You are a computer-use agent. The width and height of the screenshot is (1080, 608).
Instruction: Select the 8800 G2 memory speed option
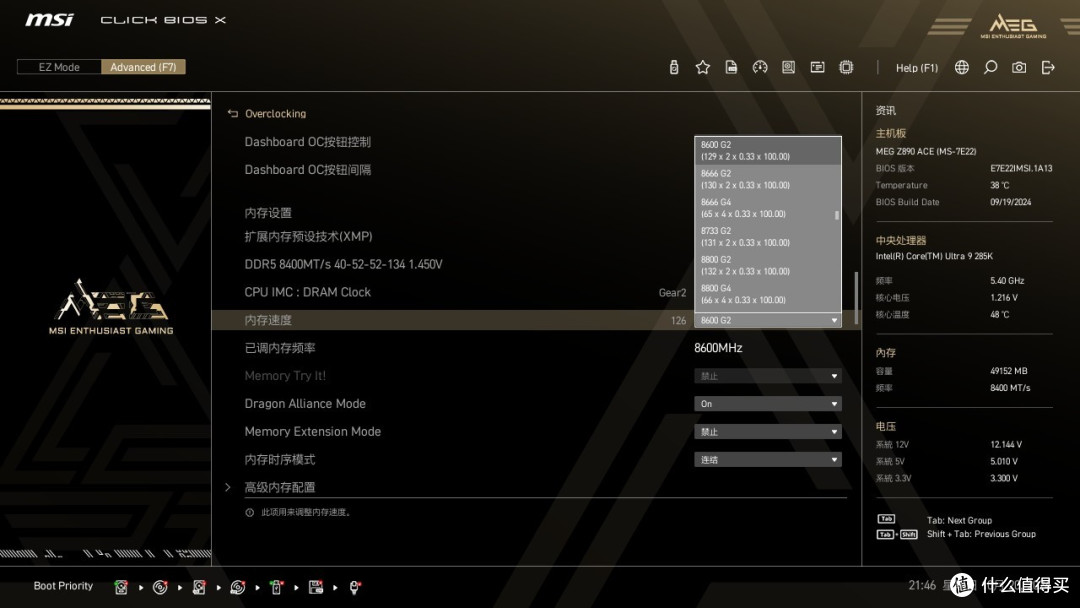[767, 265]
